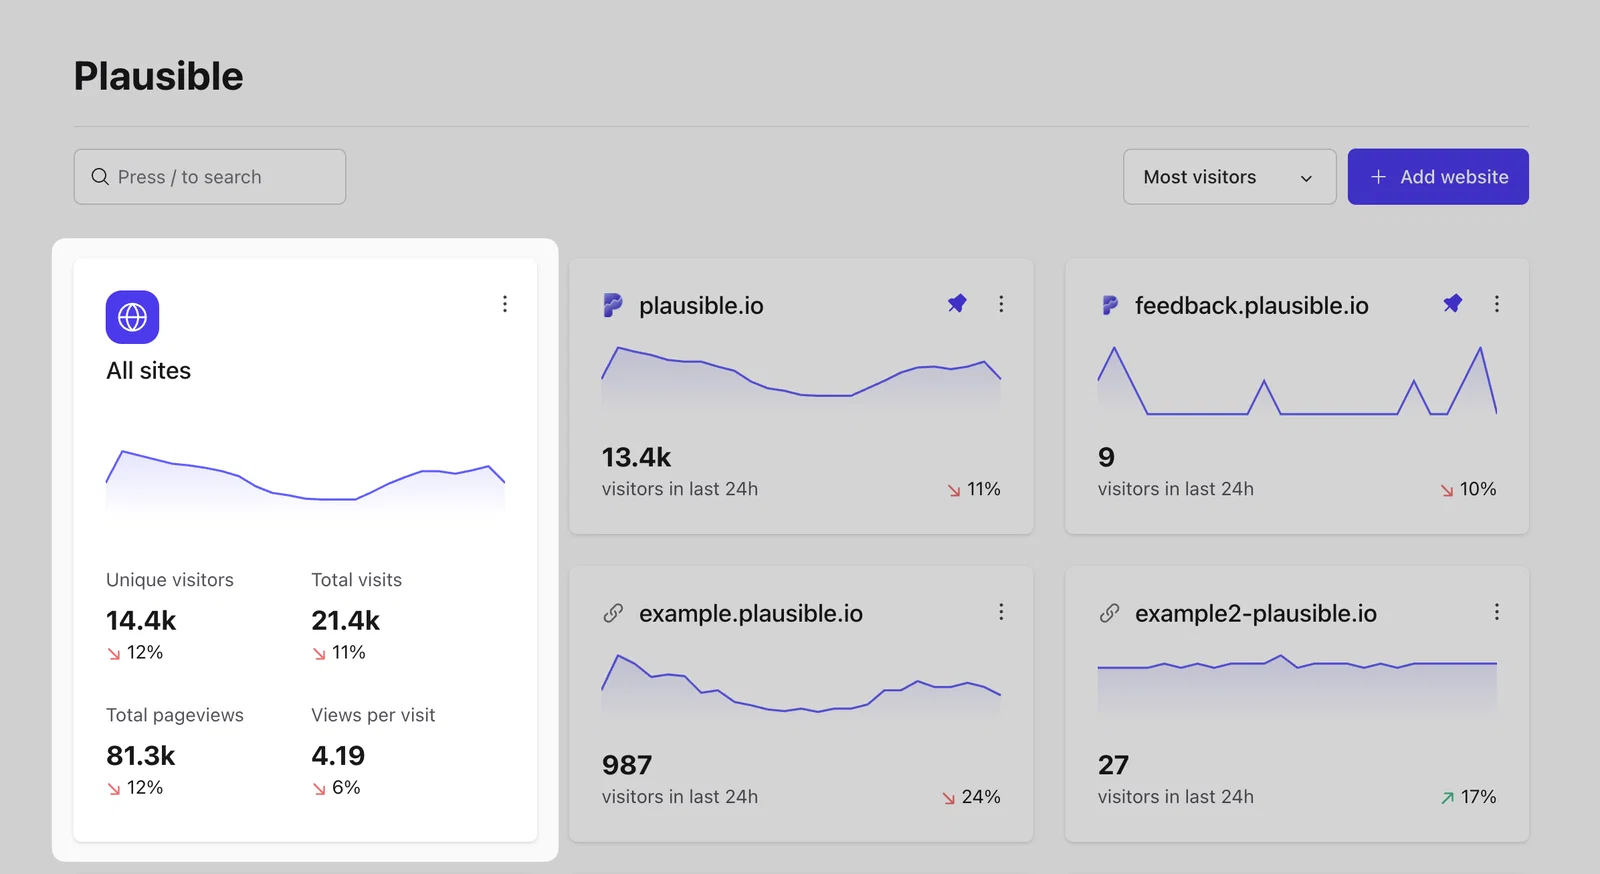Click the 13.4k visitors count

pos(636,457)
